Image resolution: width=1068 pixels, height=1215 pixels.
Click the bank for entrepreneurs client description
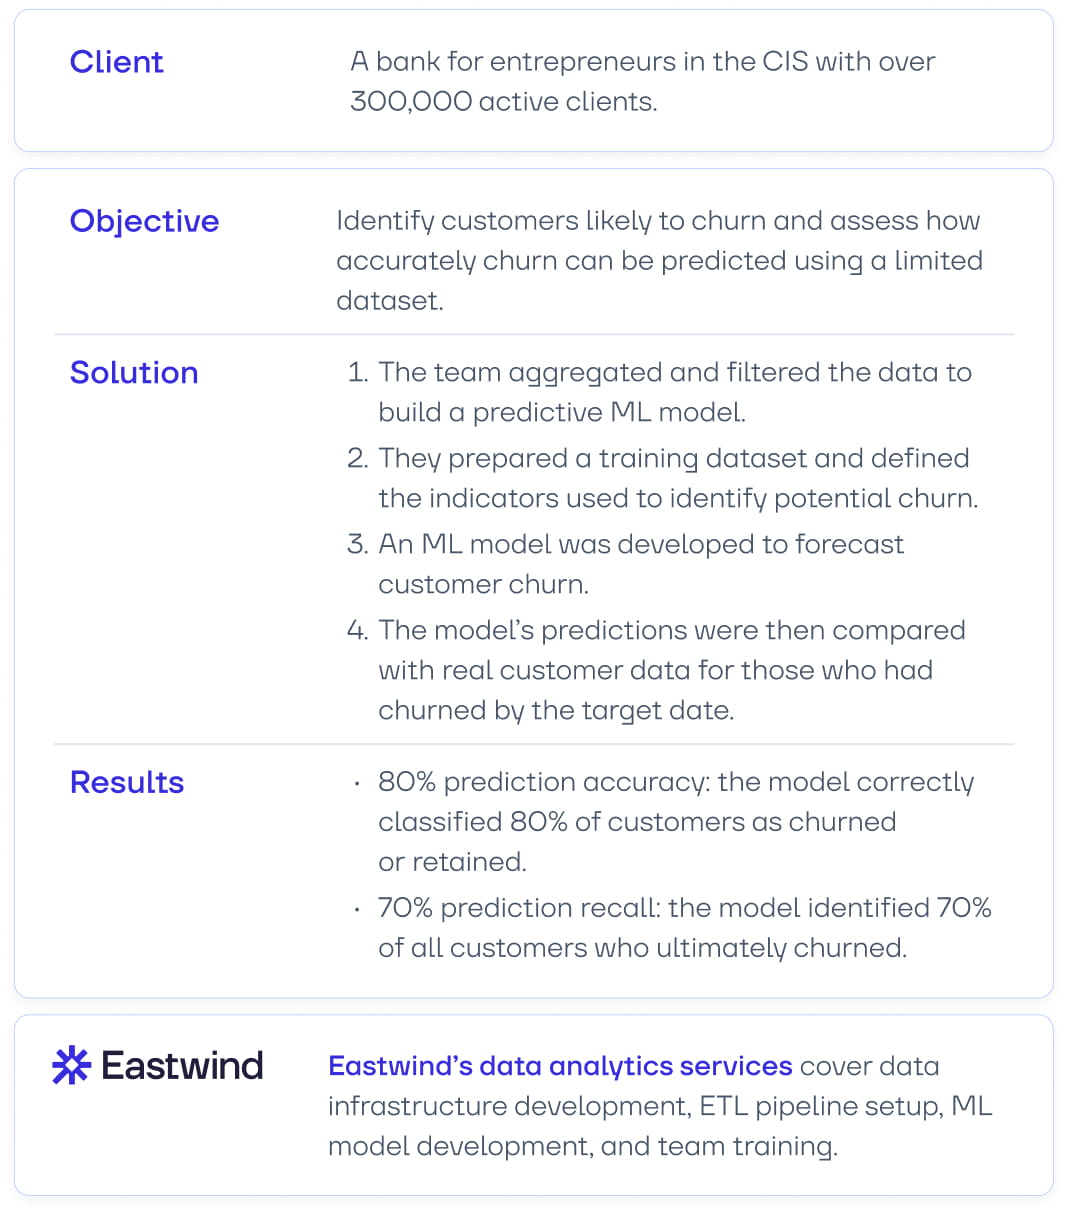pos(642,81)
